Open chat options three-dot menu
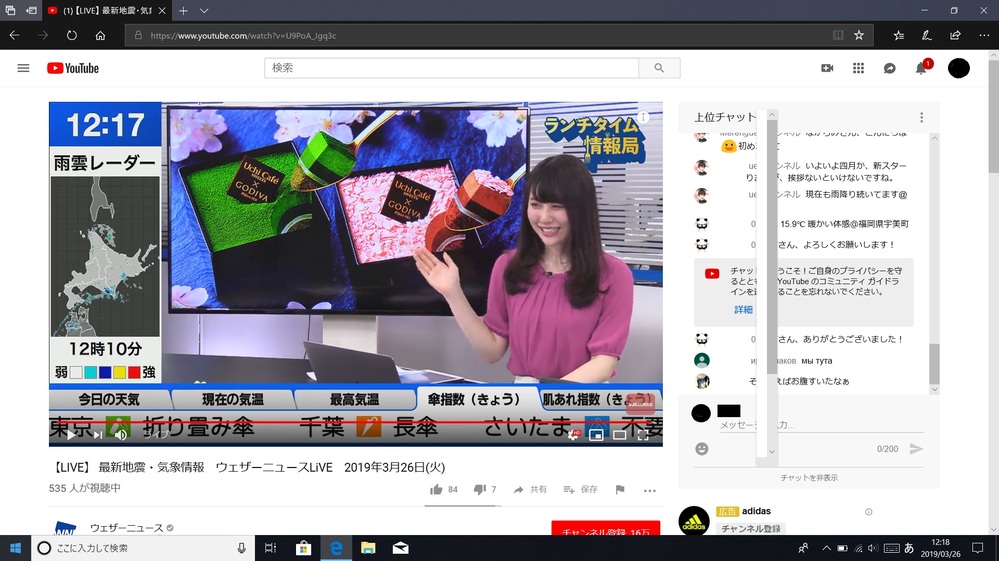999x561 pixels. point(921,117)
